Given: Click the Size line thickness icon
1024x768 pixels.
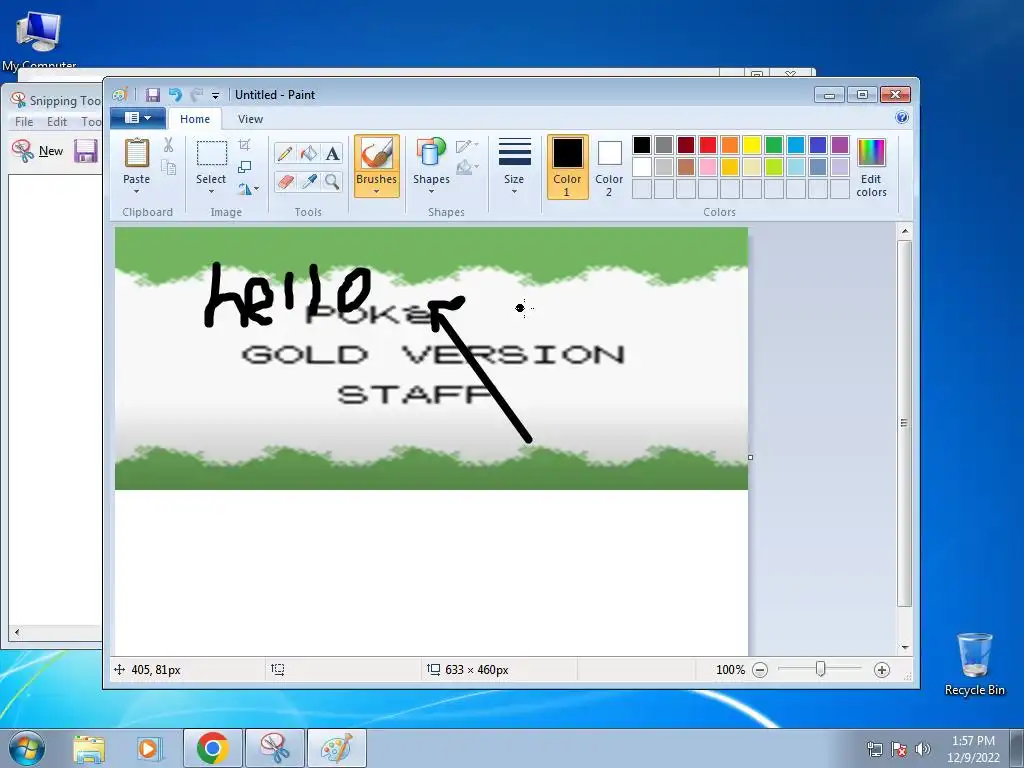Looking at the screenshot, I should (x=515, y=152).
